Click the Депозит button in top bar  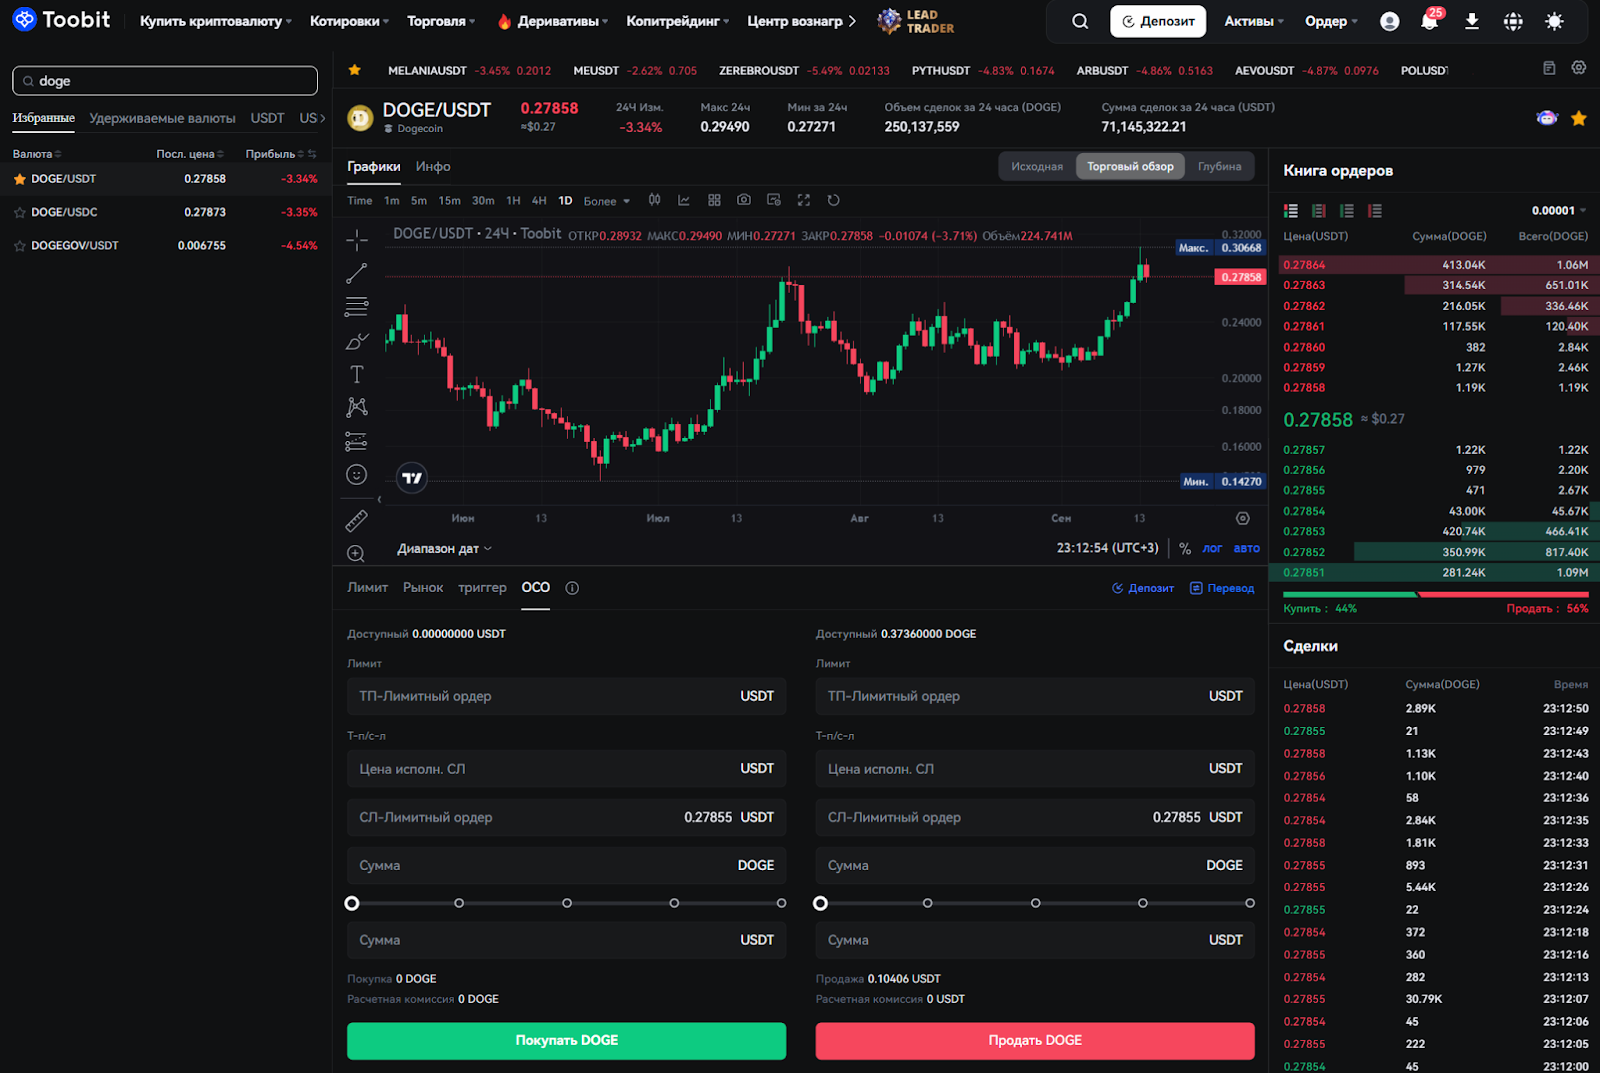click(1158, 21)
